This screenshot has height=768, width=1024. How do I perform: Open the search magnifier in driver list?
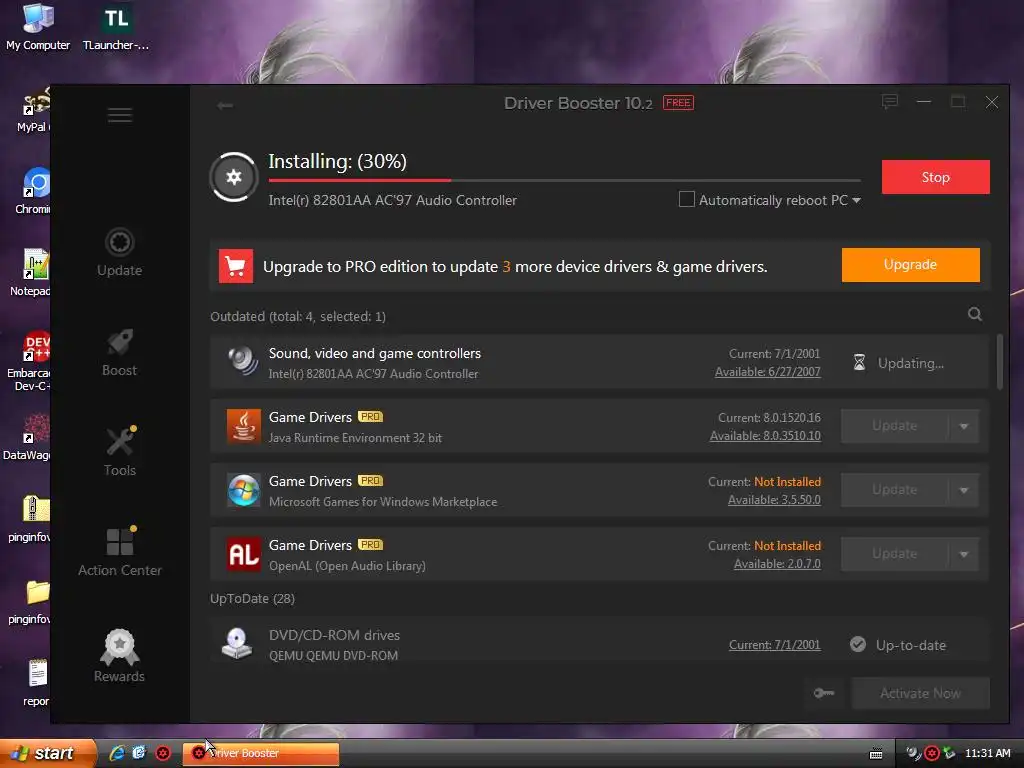click(x=974, y=315)
